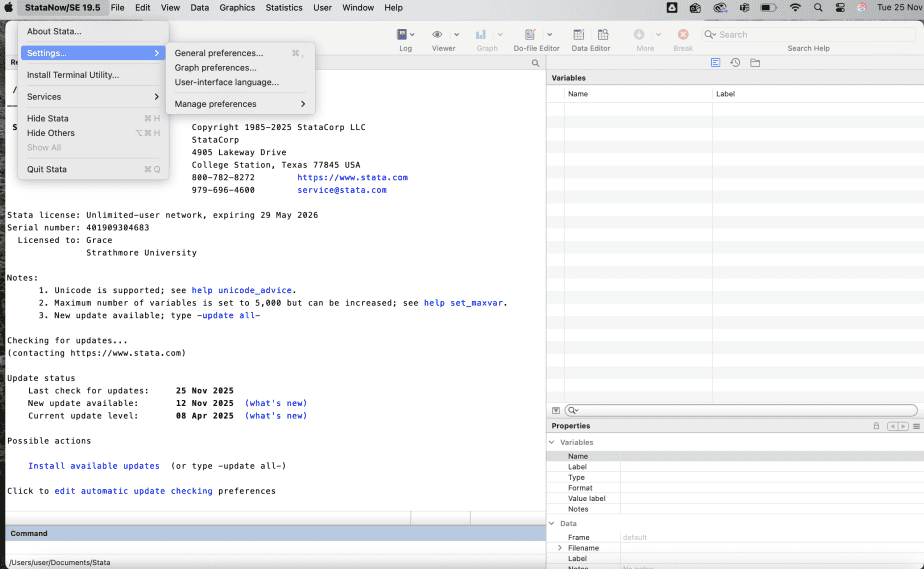Screen dimensions: 924x569
Task: Collapse the Variables section in Properties
Action: point(552,442)
